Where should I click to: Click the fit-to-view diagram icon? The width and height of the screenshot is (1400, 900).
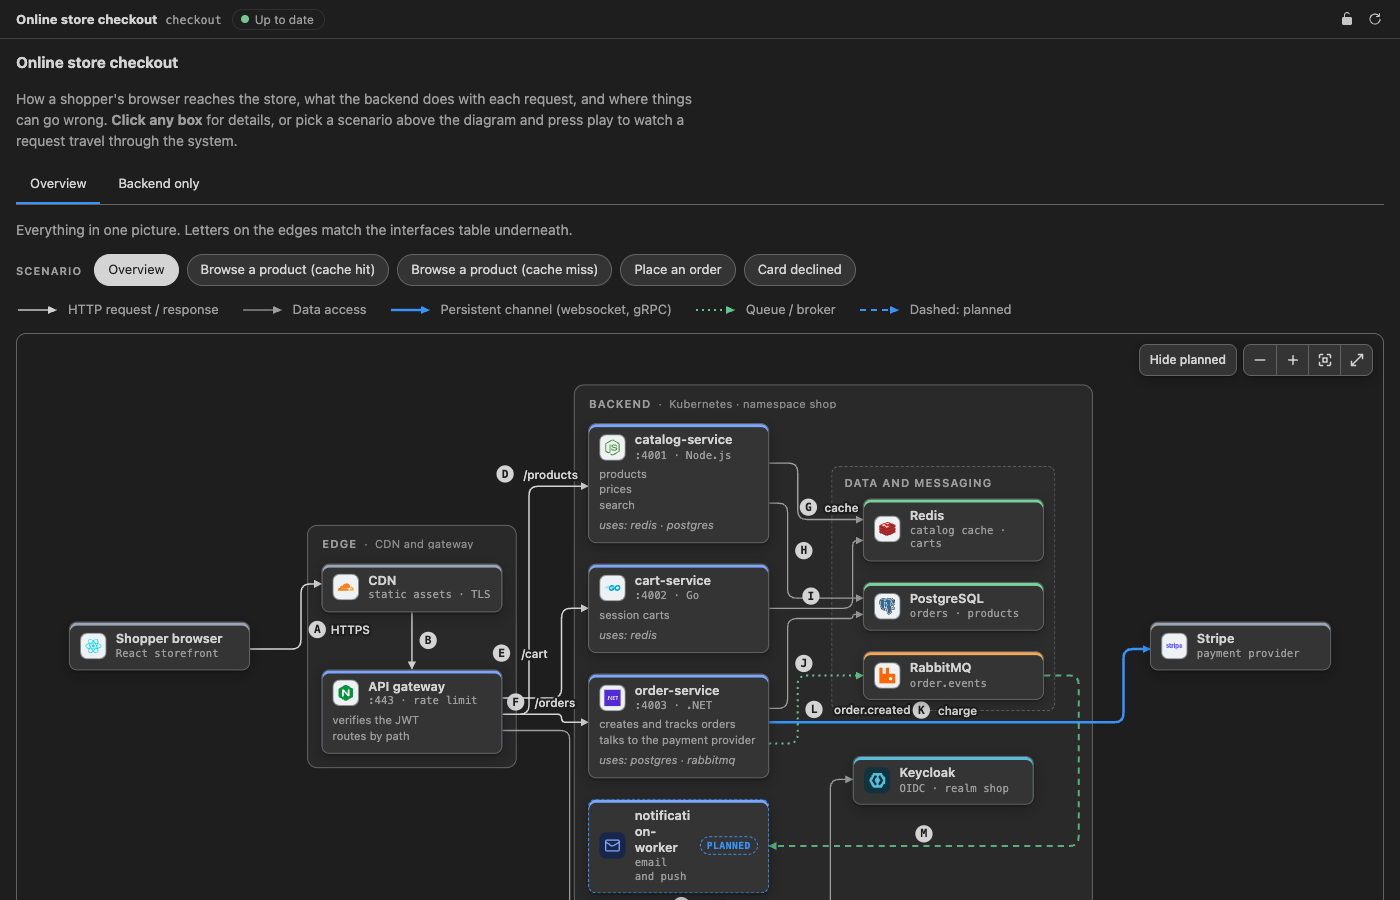1325,360
